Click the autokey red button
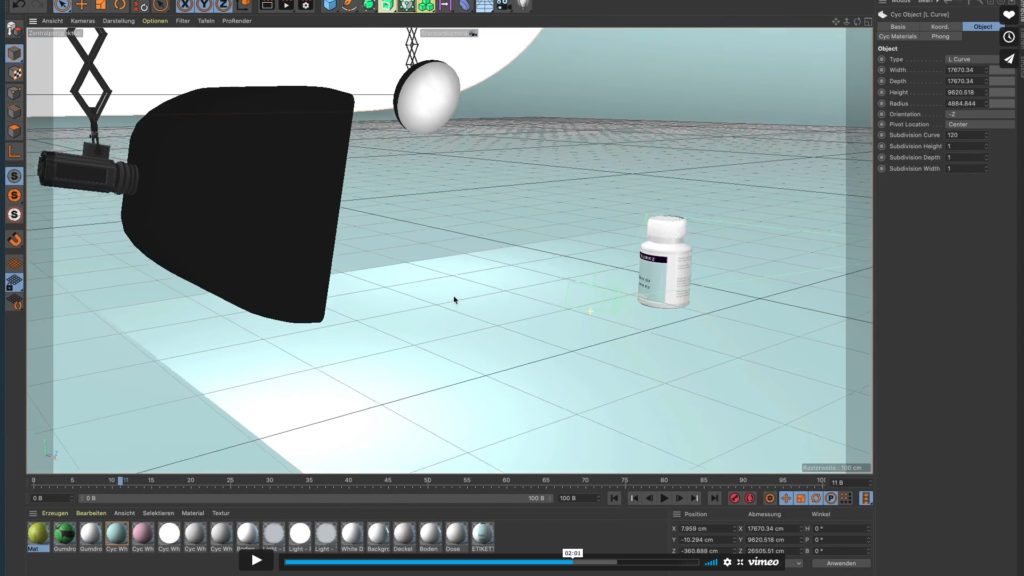Image resolution: width=1024 pixels, height=576 pixels. click(750, 498)
